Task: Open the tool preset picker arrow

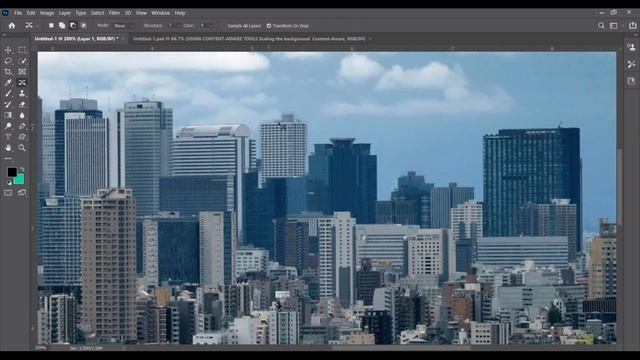Action: coord(37,26)
